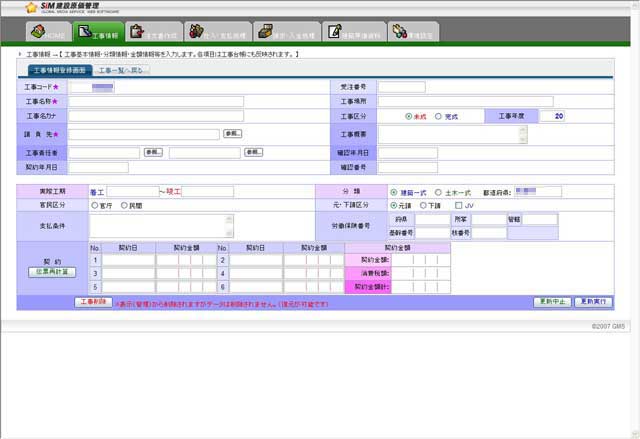This screenshot has width=640, height=439.
Task: Enable the JV checkbox
Action: point(457,205)
